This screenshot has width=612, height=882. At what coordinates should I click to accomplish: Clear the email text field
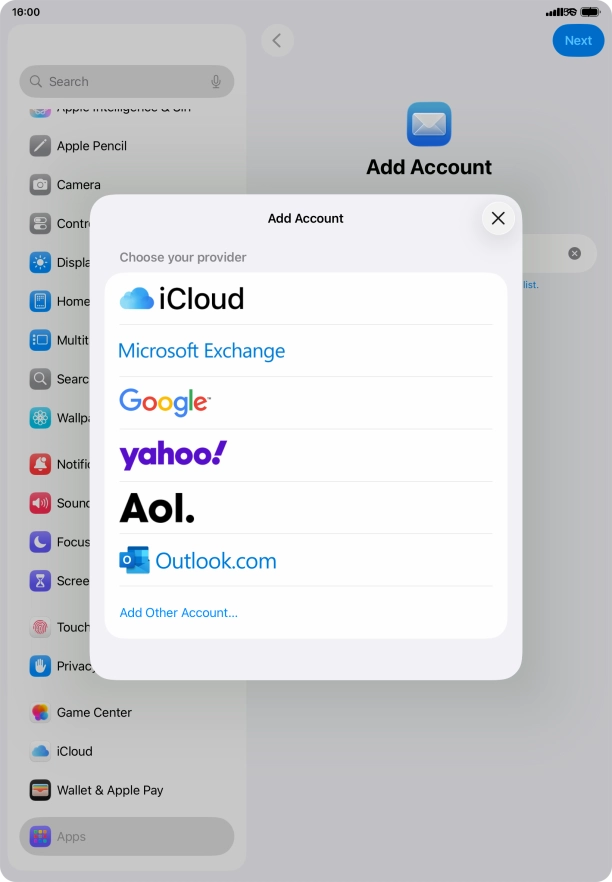[574, 253]
